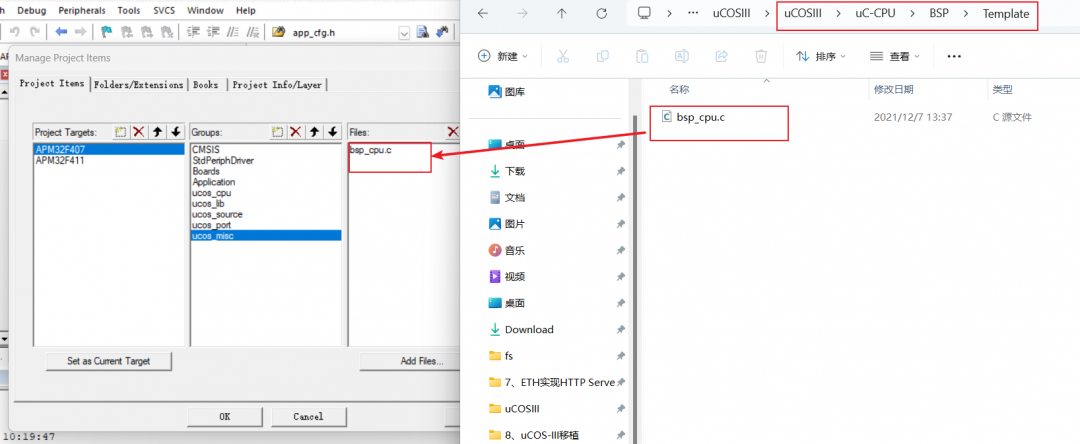The width and height of the screenshot is (1080, 444).
Task: Delete selected project target red X
Action: (x=138, y=131)
